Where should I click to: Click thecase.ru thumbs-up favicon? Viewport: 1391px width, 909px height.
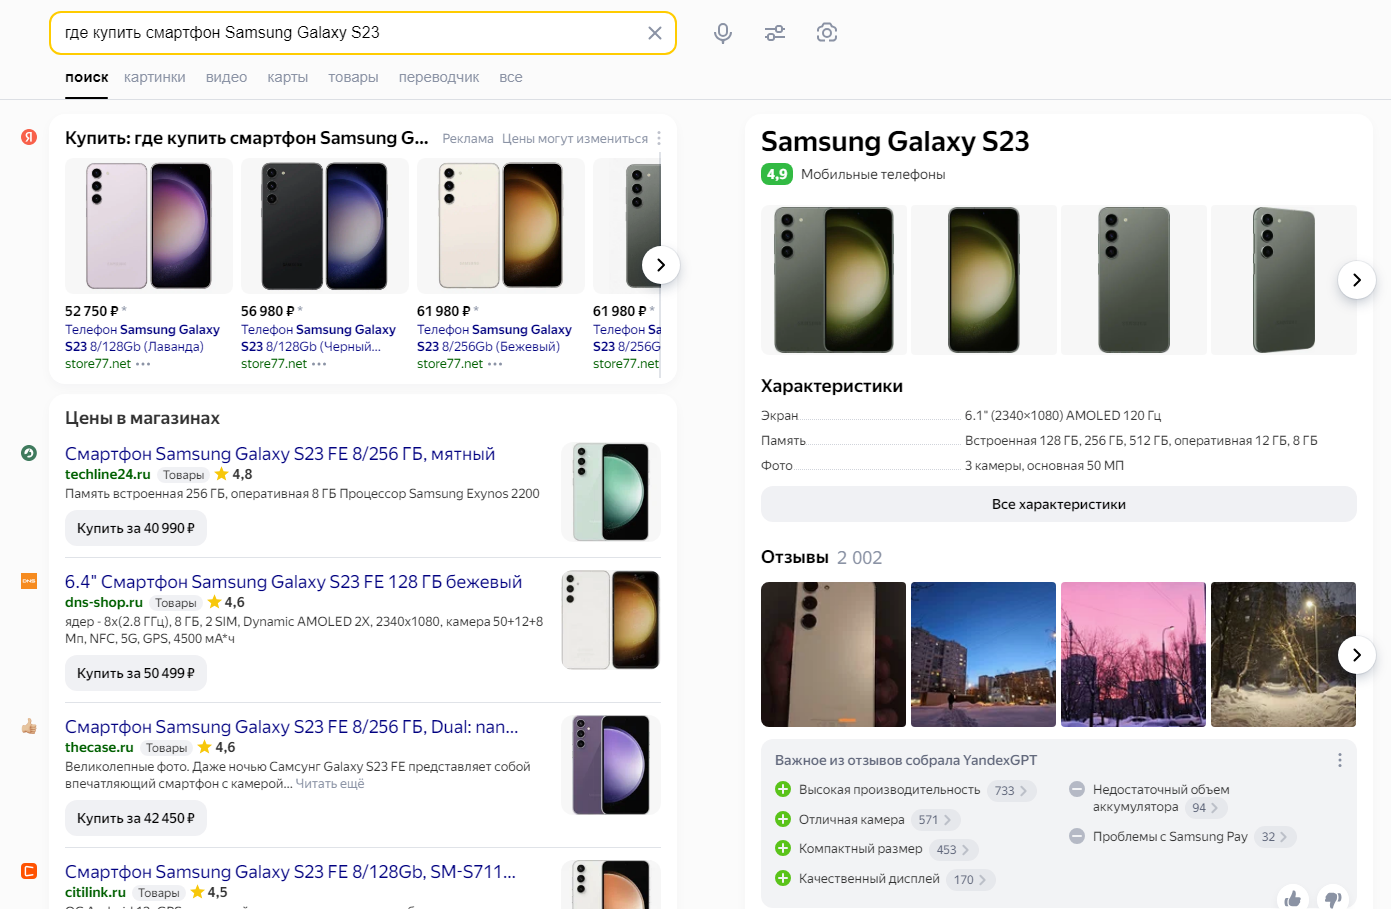pyautogui.click(x=29, y=726)
